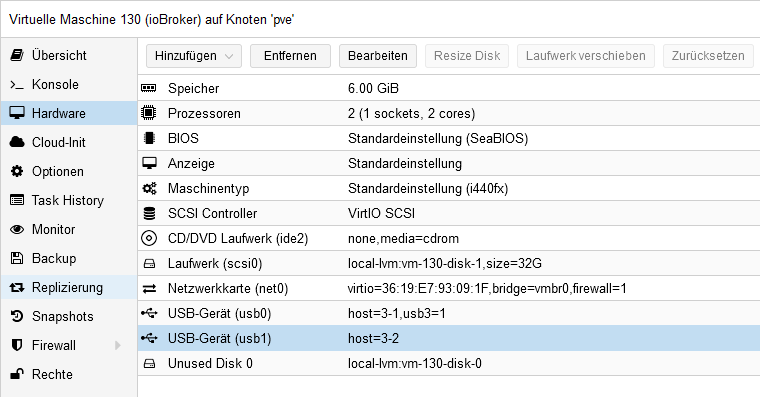Go to the Backup section

[x=69, y=258]
